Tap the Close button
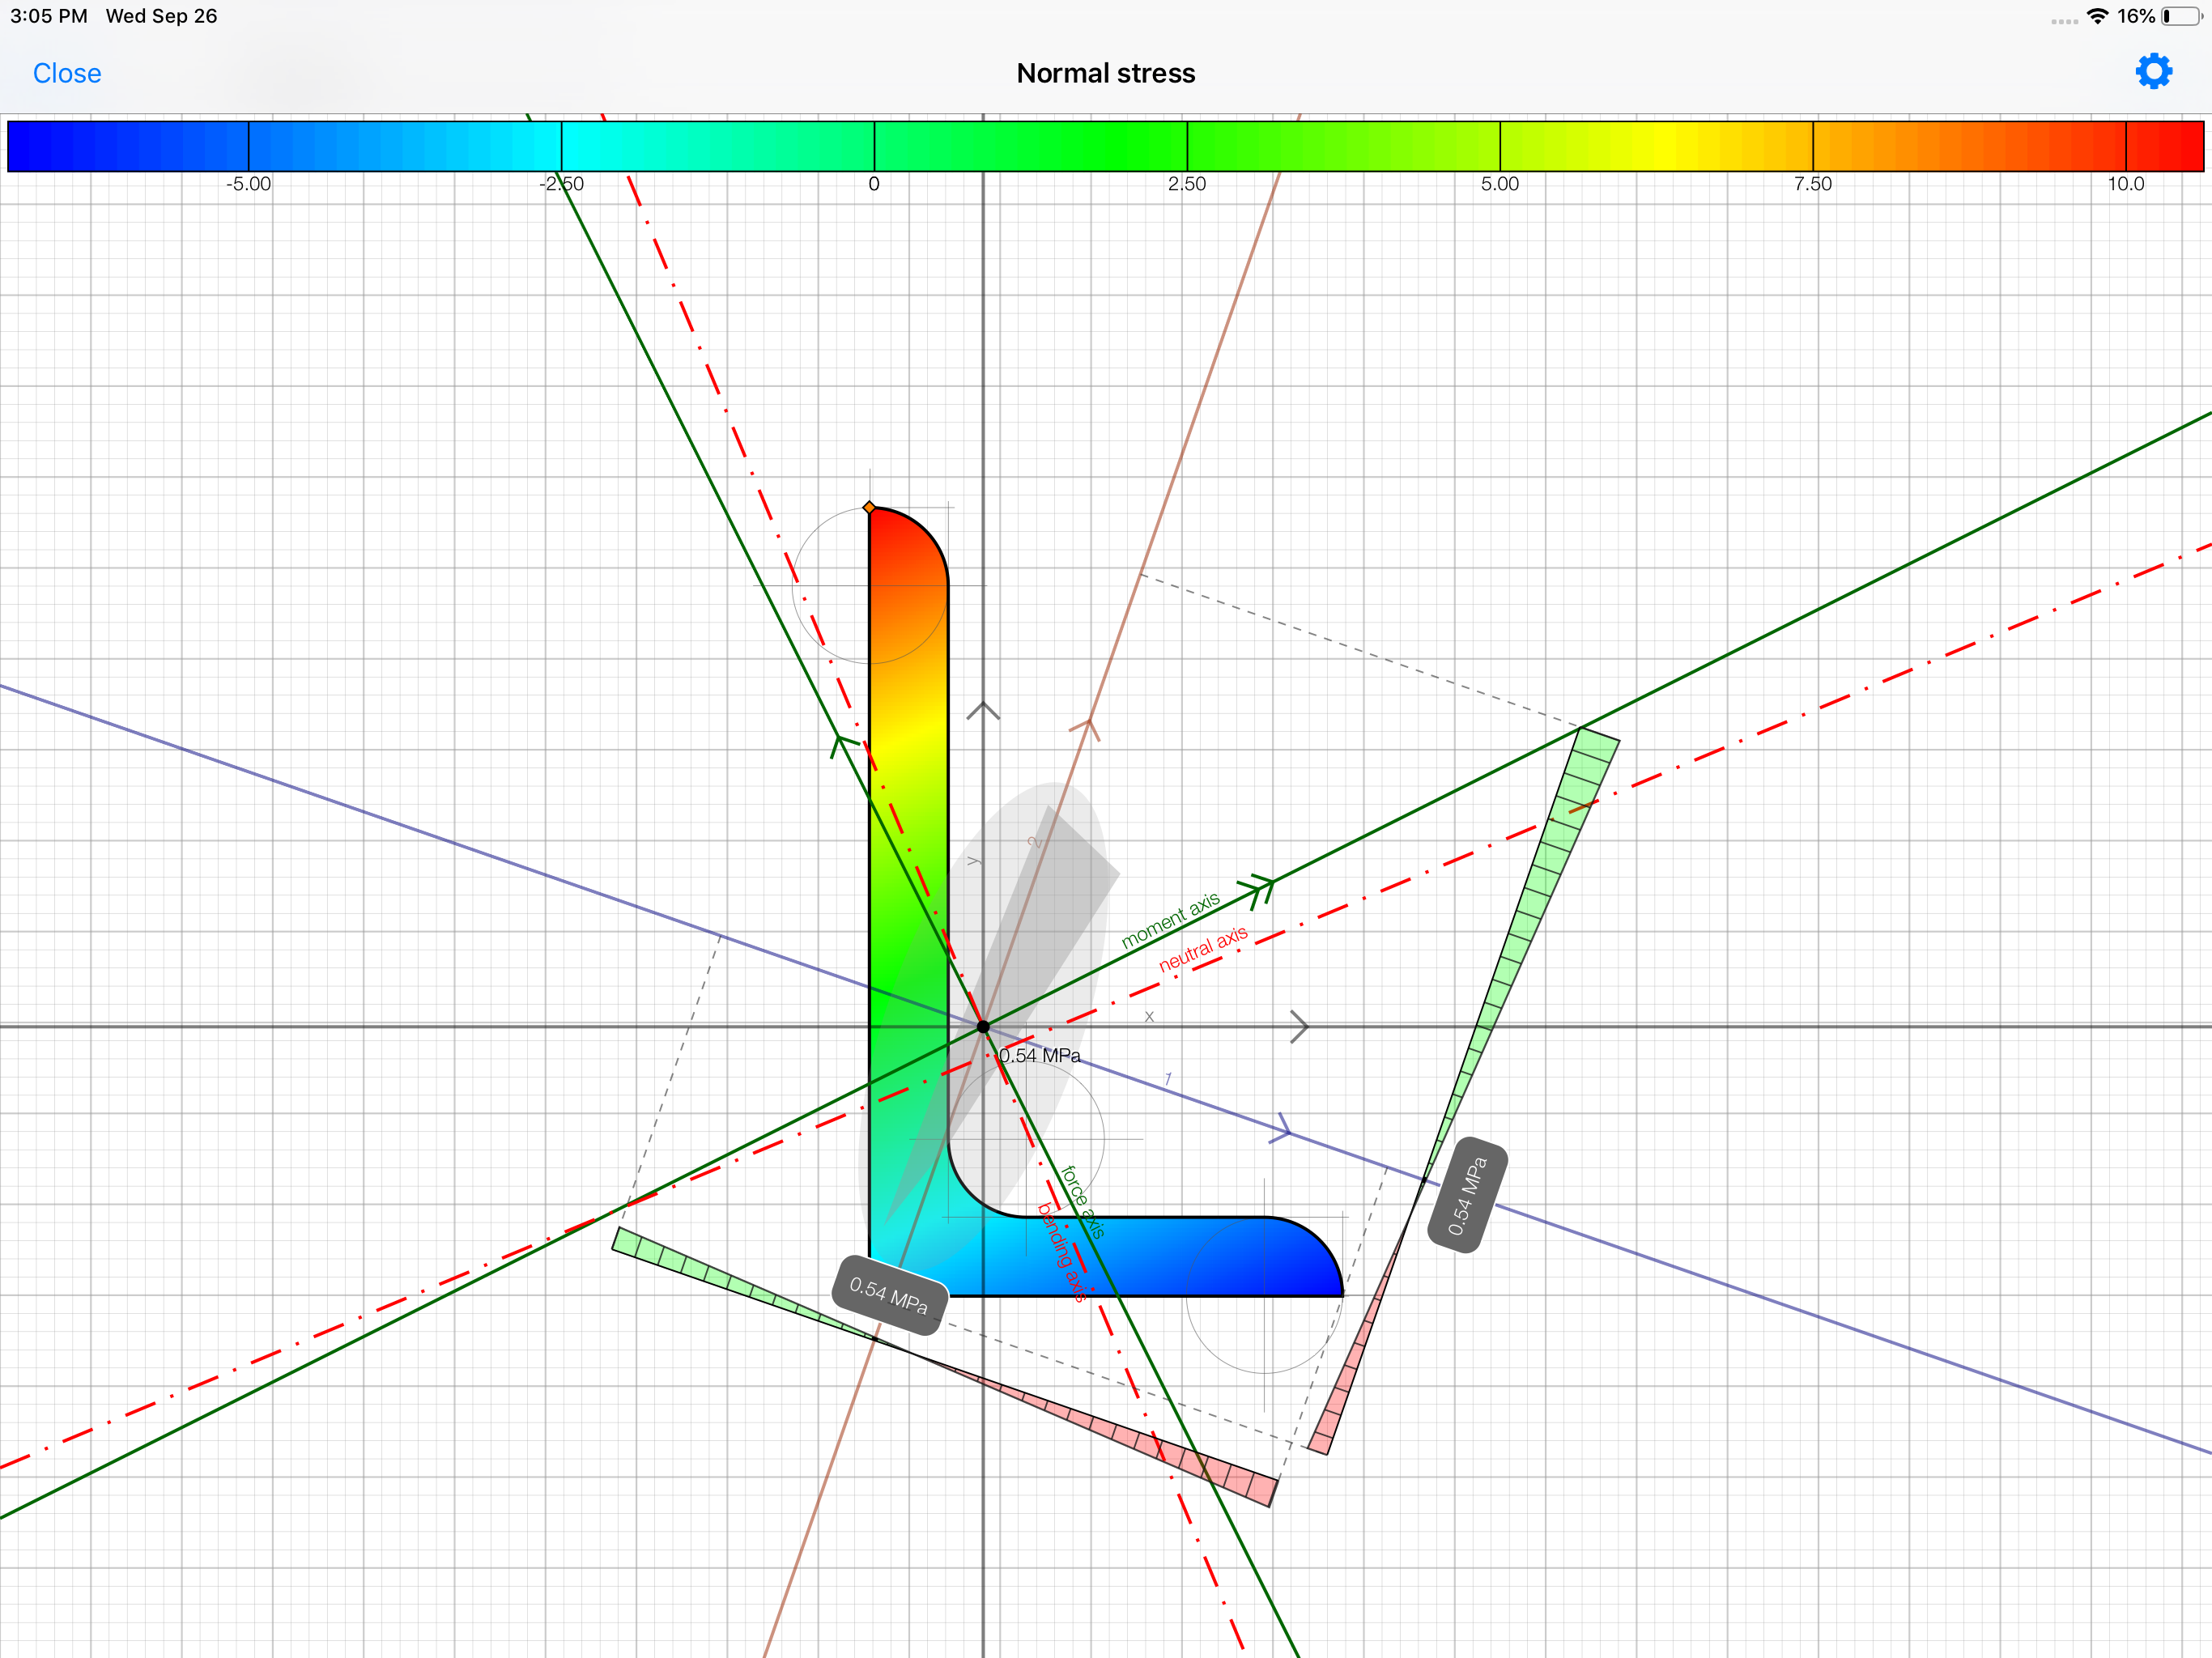 pos(67,73)
